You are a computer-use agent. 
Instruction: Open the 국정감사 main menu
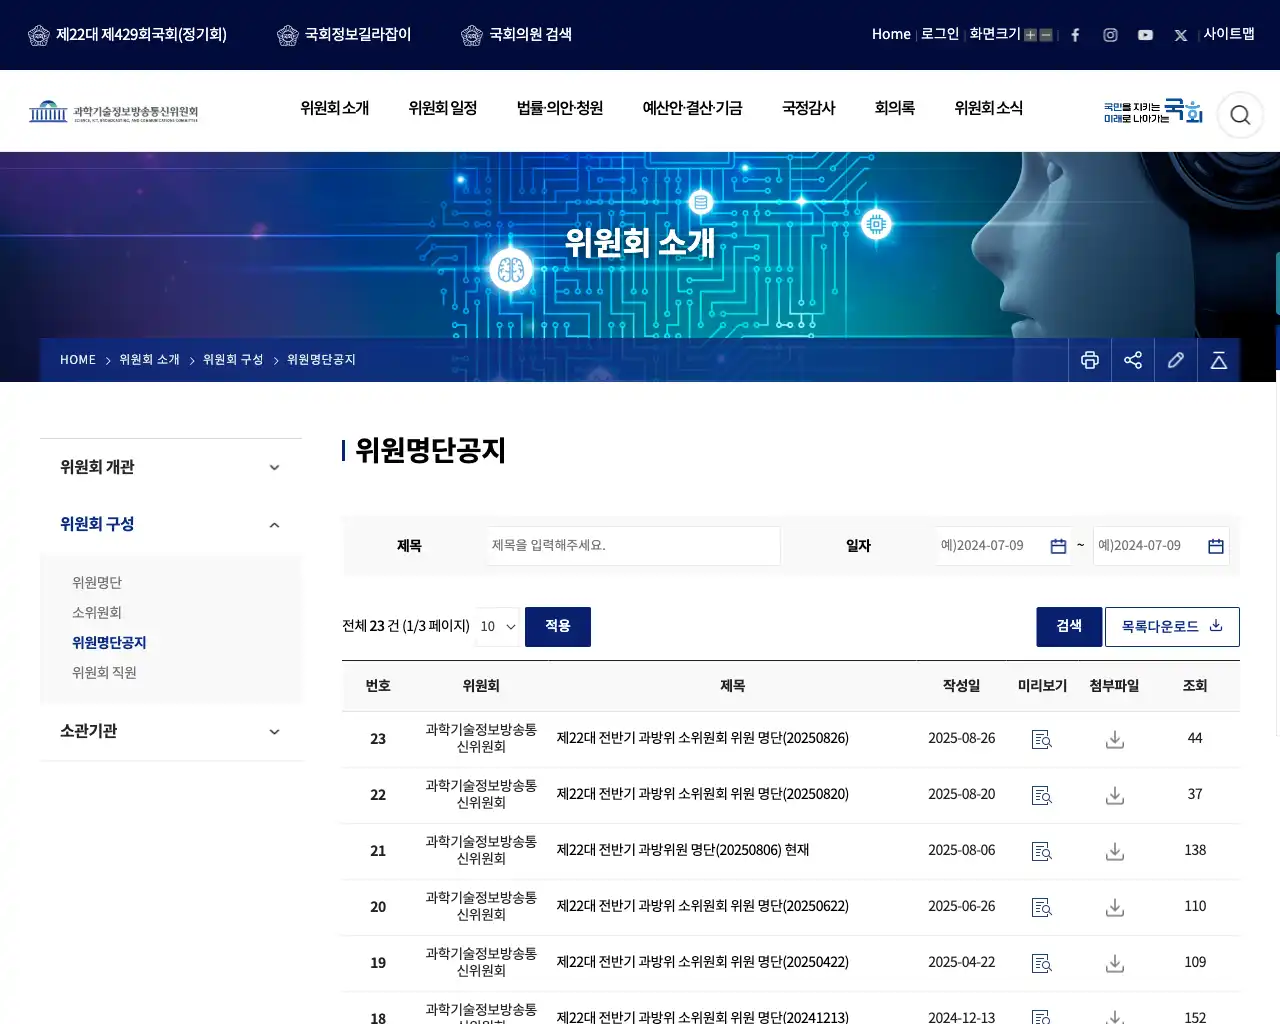[808, 108]
